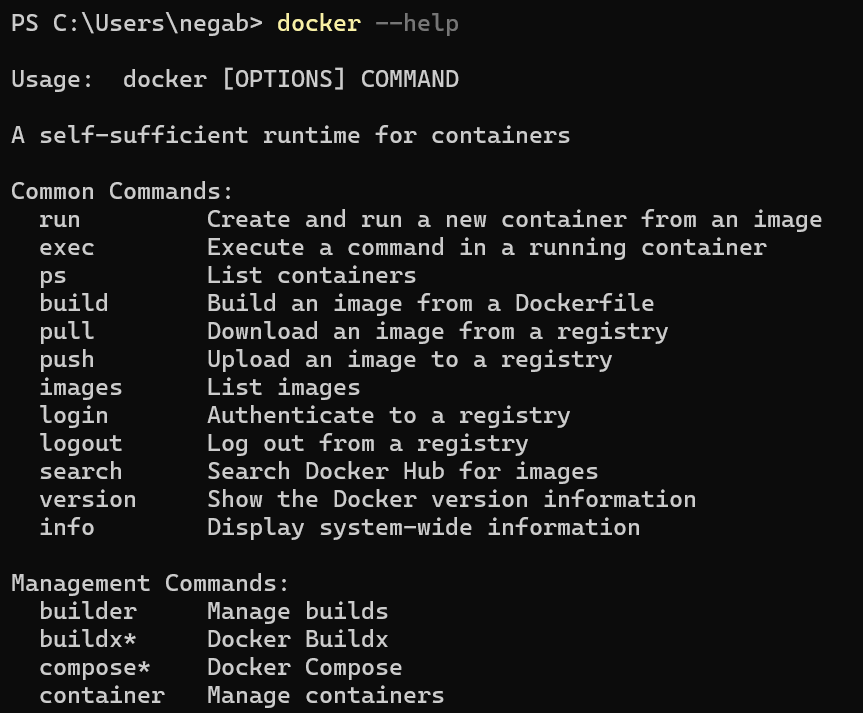Click the 'buildx*' management command
This screenshot has width=863, height=713.
(x=88, y=640)
